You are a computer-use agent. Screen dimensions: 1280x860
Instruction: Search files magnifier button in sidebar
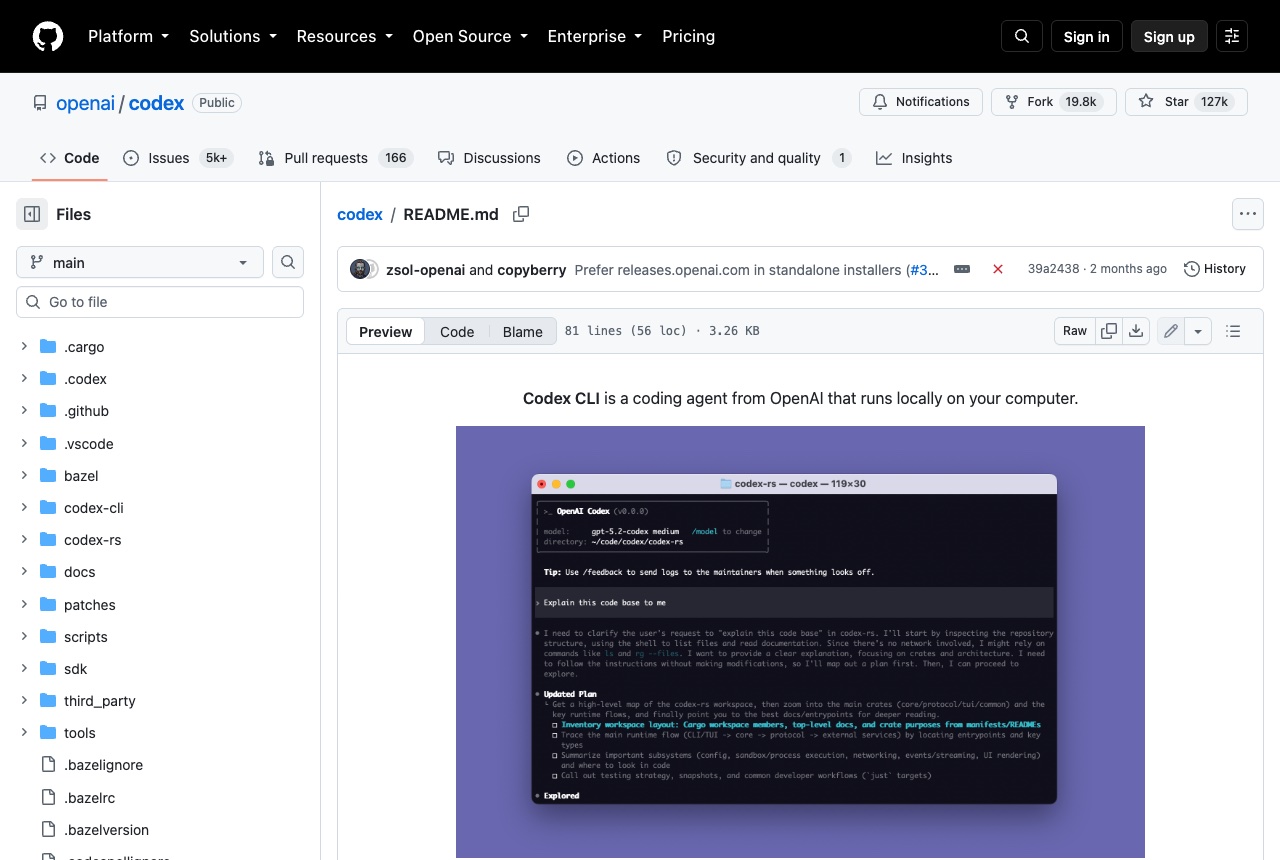288,262
